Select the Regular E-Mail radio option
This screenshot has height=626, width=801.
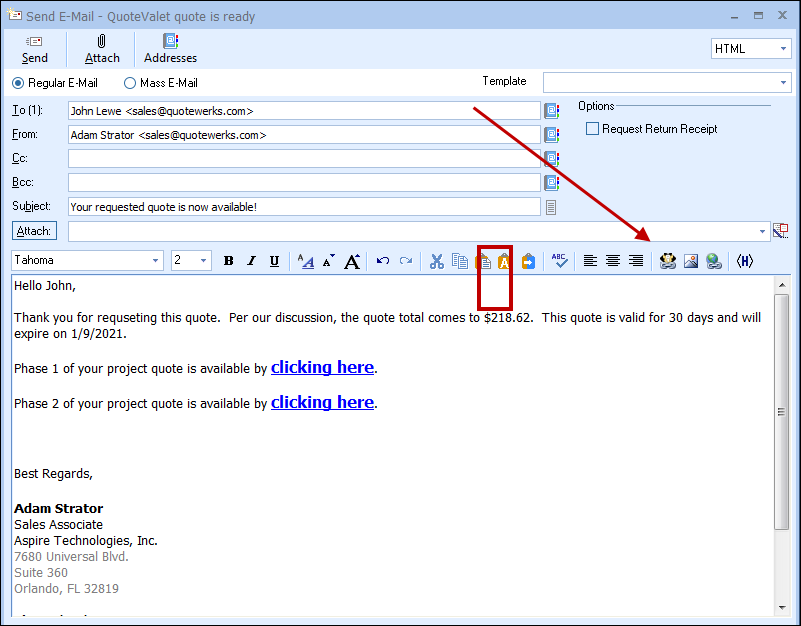tap(18, 83)
